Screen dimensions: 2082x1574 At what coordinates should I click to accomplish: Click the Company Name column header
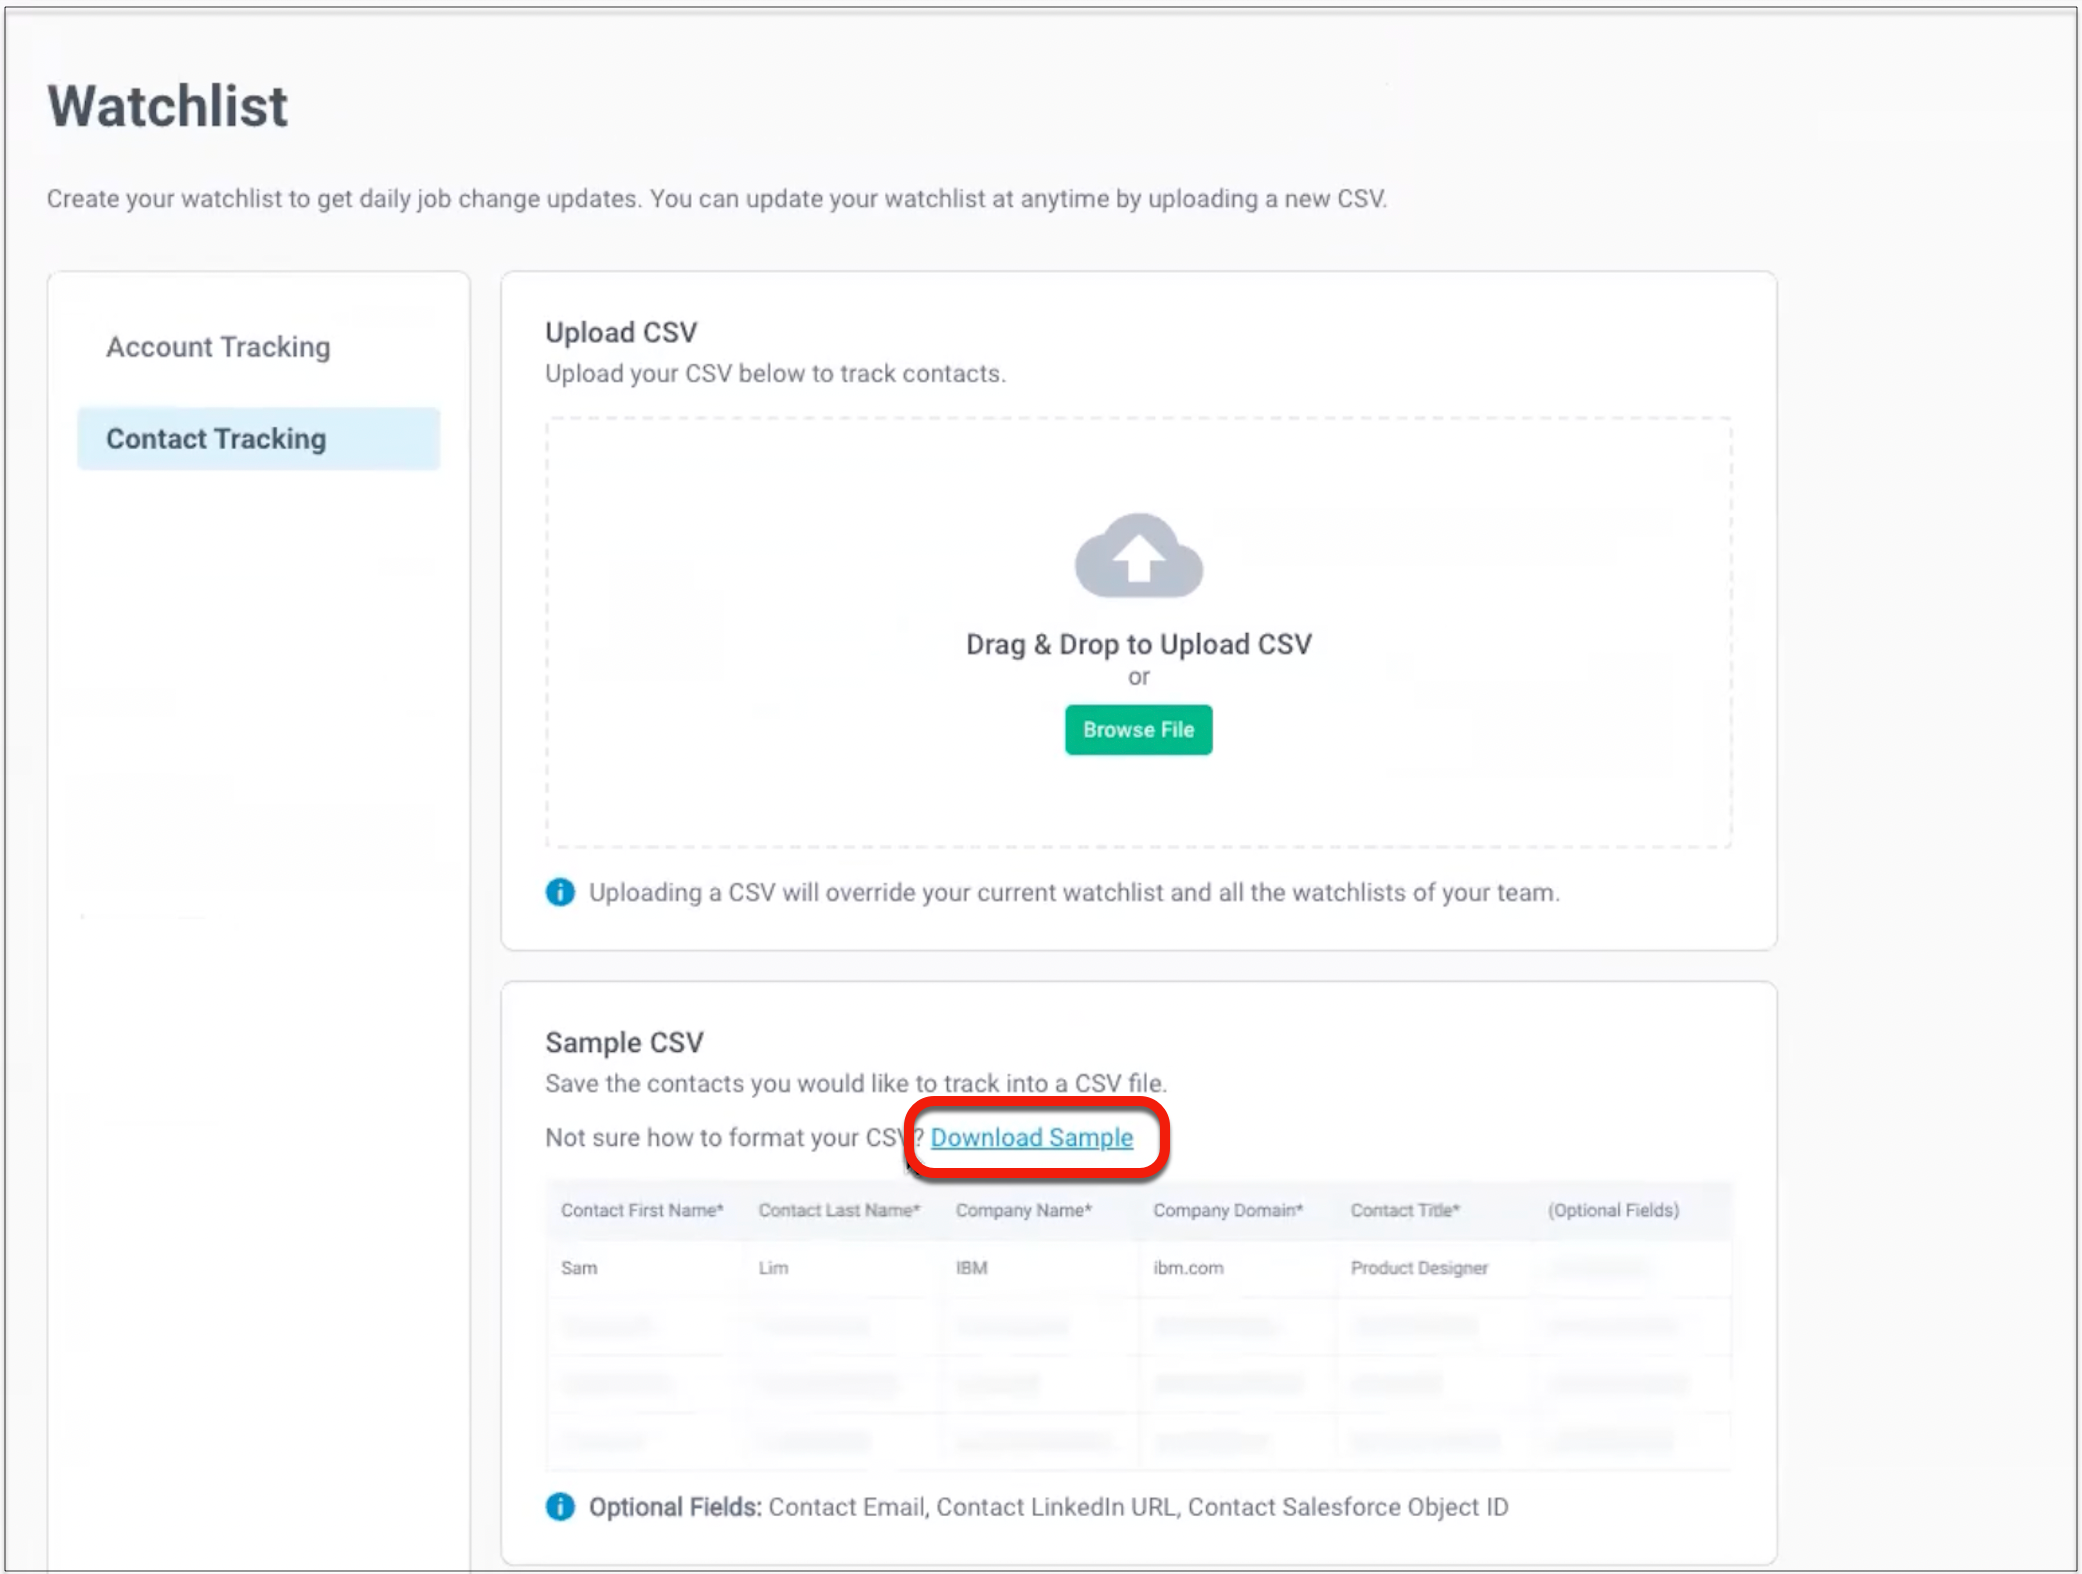1023,1210
